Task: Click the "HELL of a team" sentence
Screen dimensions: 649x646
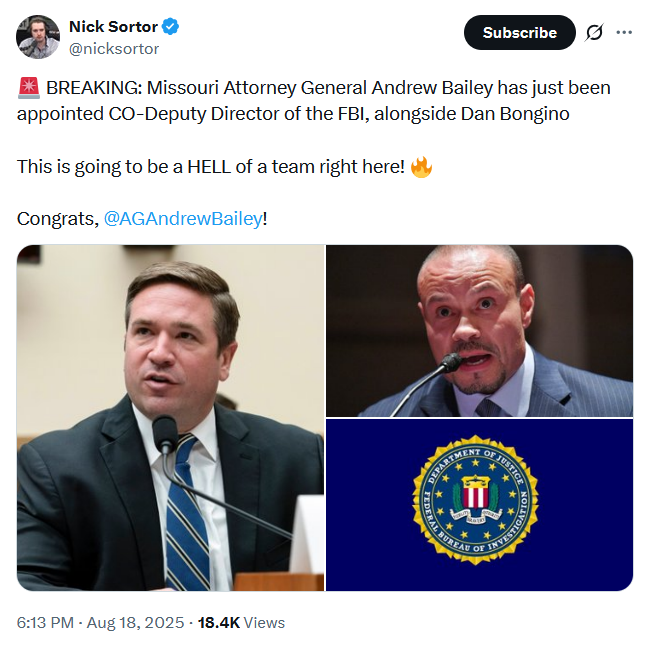Action: click(x=210, y=166)
